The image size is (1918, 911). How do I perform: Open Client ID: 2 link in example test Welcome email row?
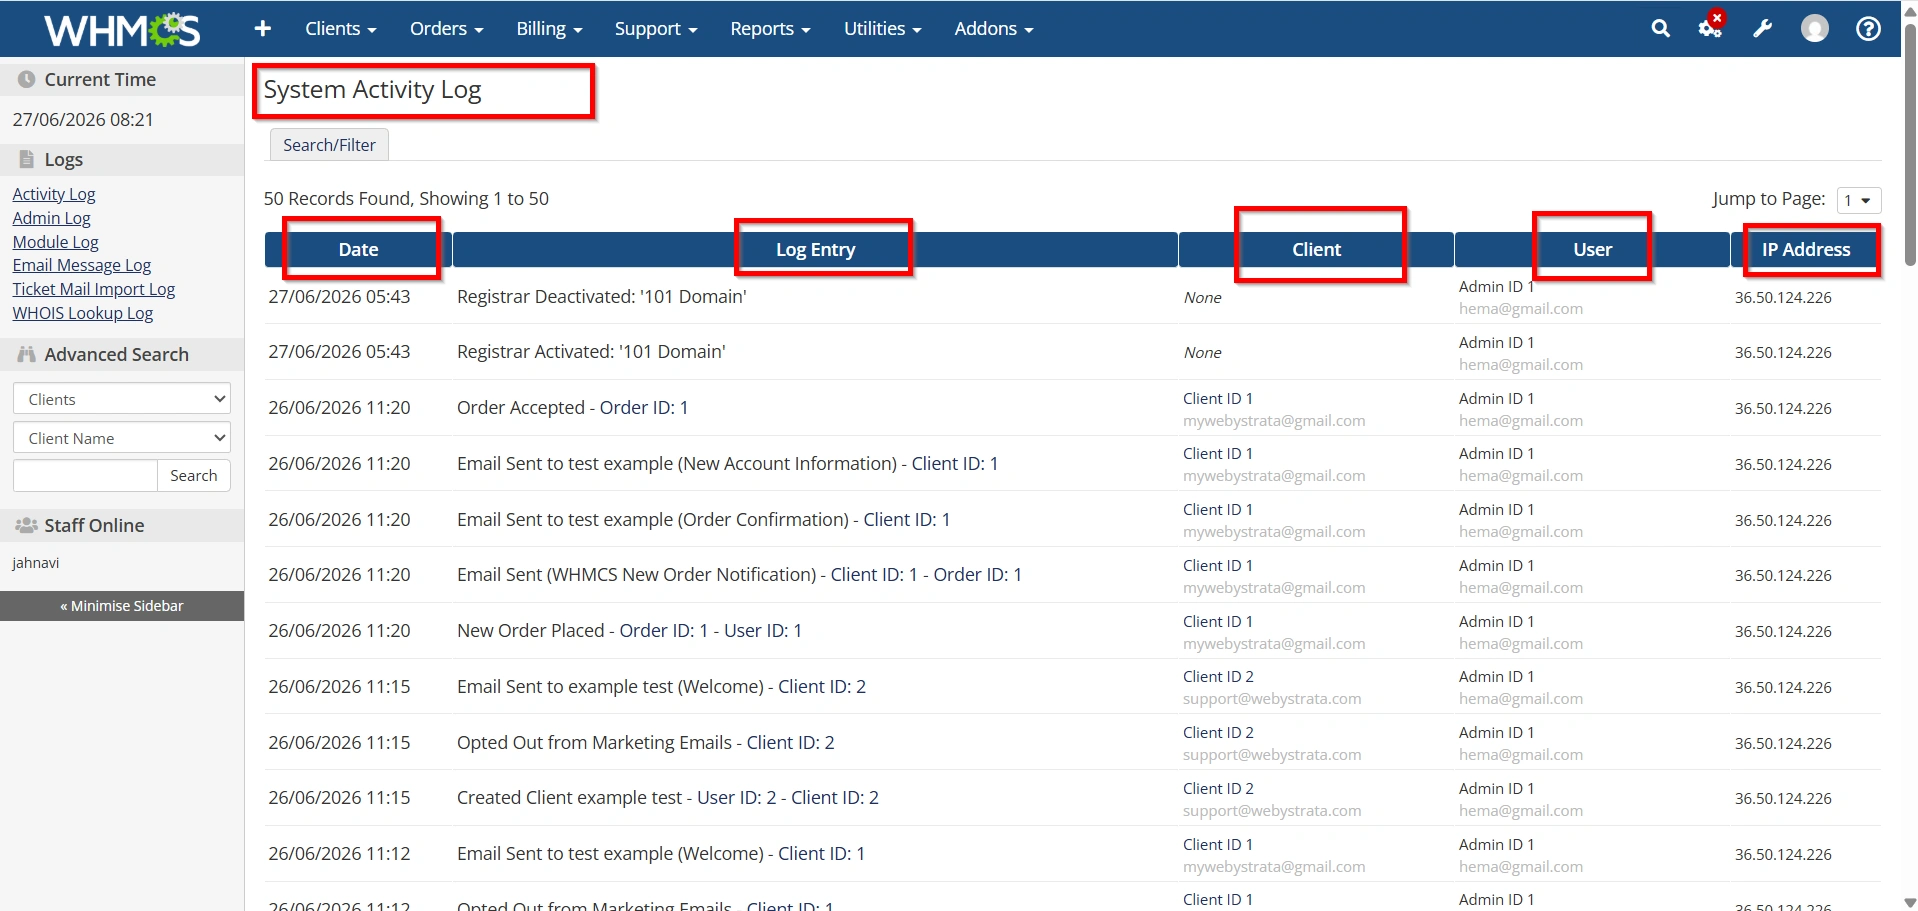click(822, 687)
